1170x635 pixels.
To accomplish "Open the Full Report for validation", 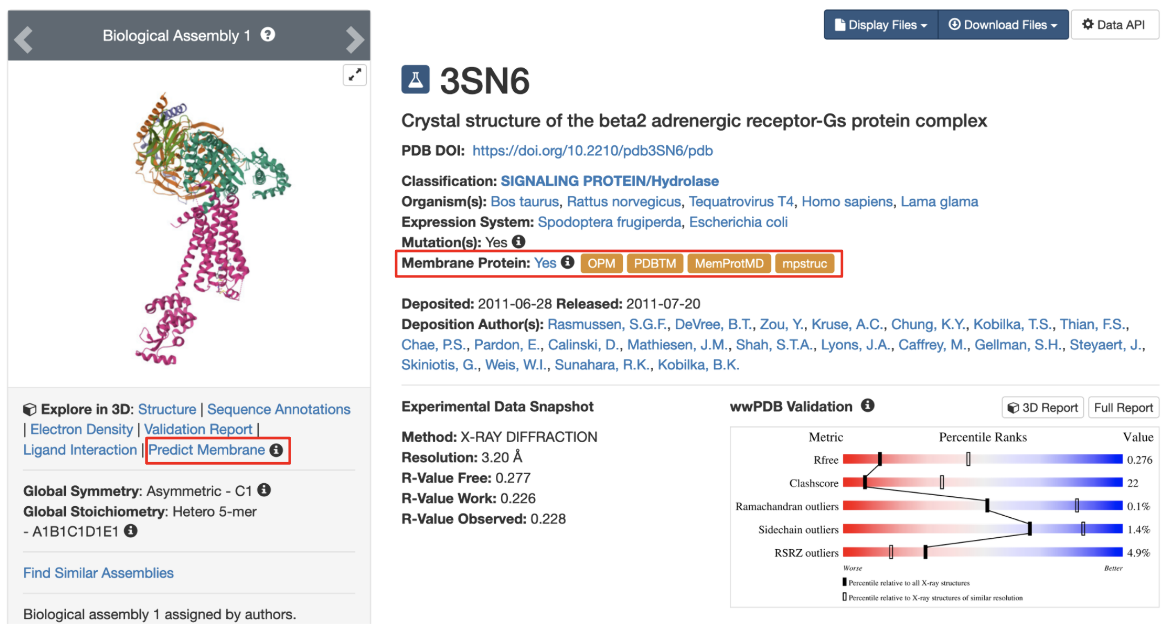I will point(1123,407).
